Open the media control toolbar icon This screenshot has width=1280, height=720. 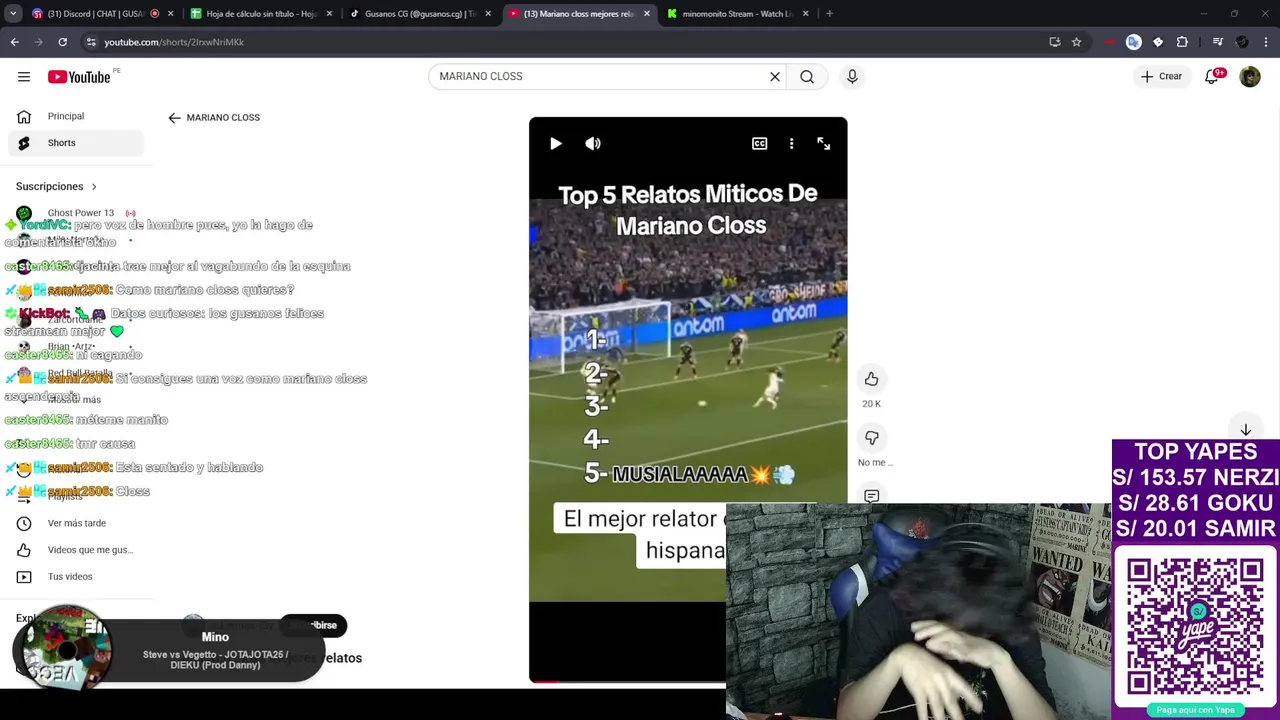(1217, 42)
